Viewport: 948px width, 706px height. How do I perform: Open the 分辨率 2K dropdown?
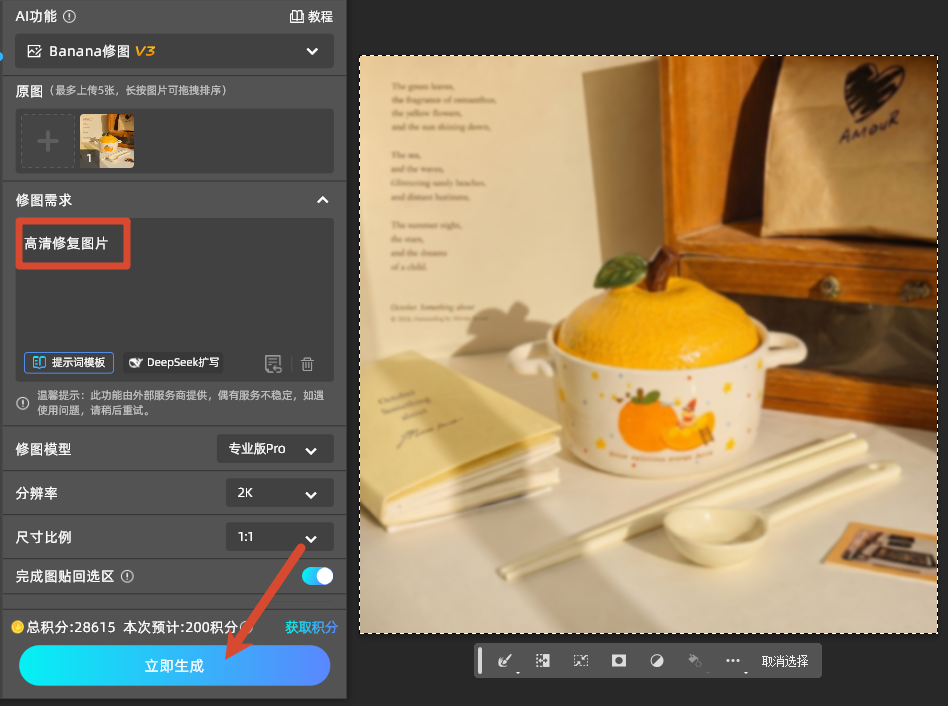tap(279, 493)
